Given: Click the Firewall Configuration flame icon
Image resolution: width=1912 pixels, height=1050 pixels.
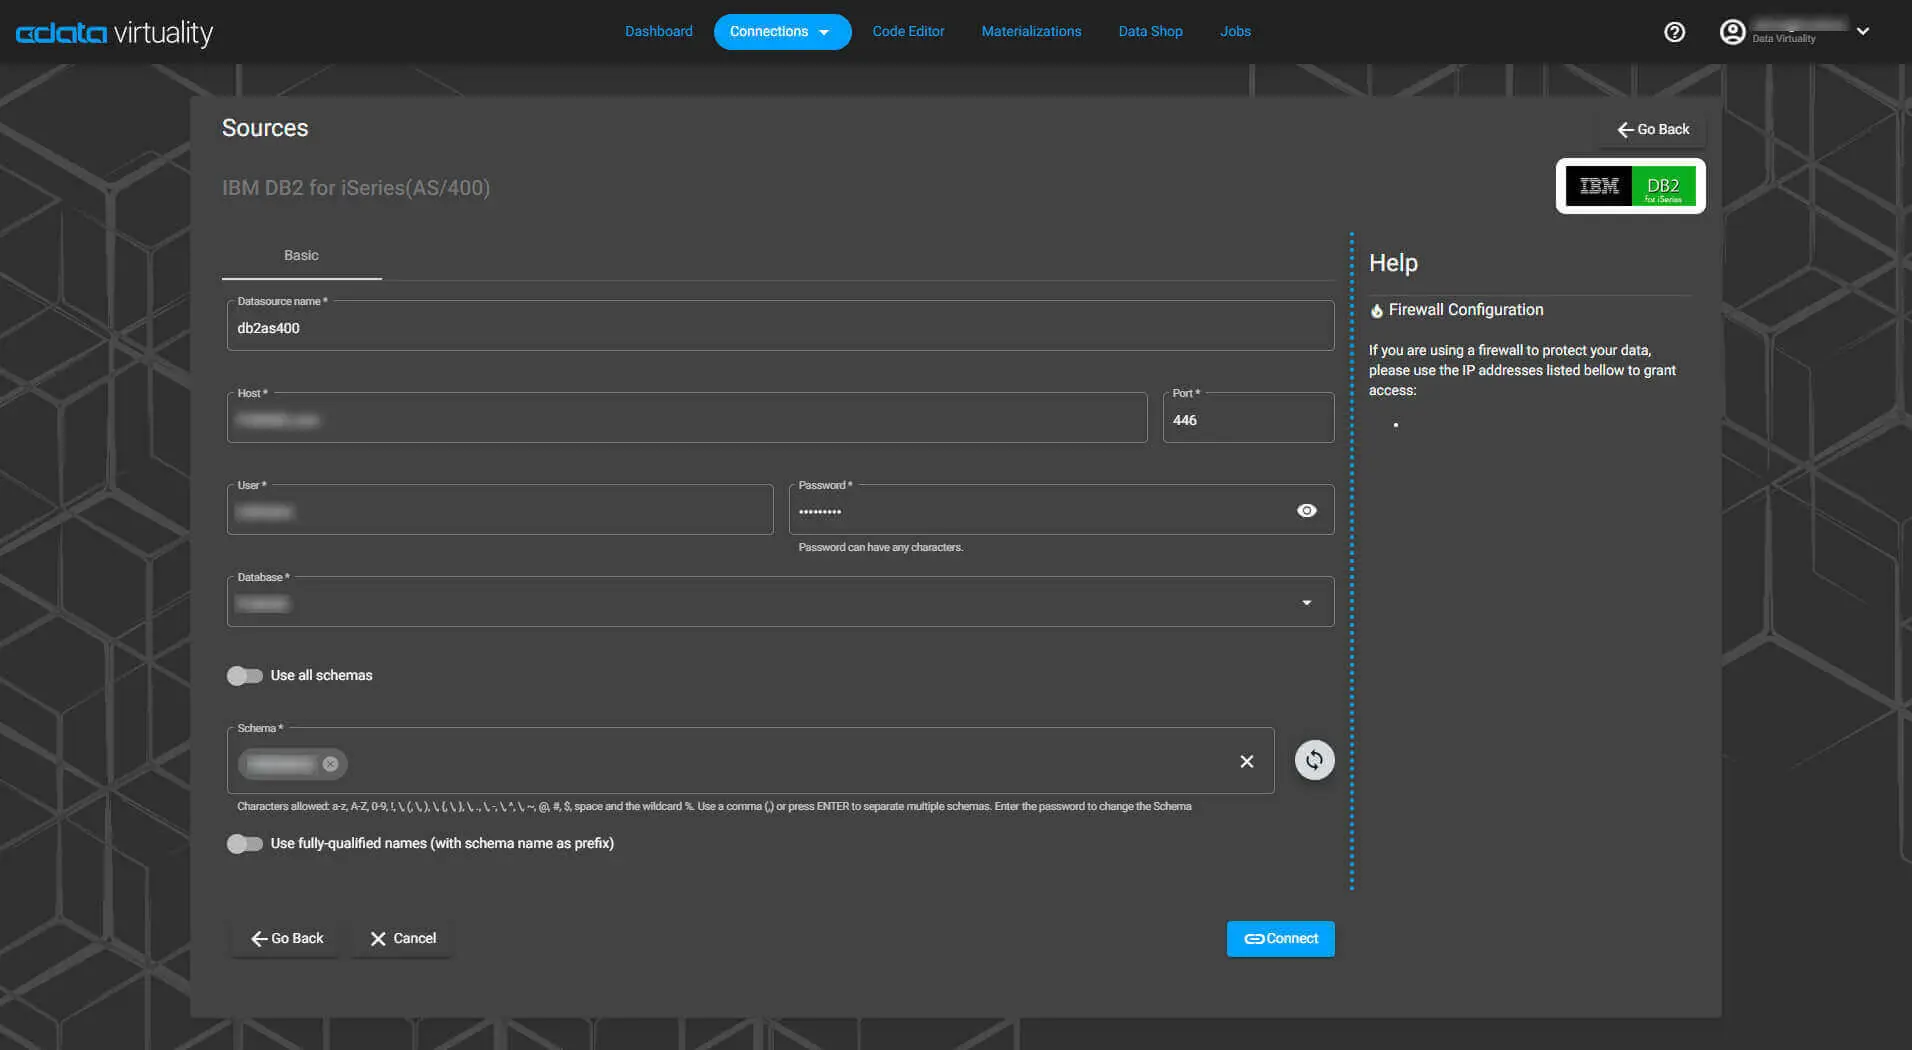Looking at the screenshot, I should pyautogui.click(x=1377, y=311).
